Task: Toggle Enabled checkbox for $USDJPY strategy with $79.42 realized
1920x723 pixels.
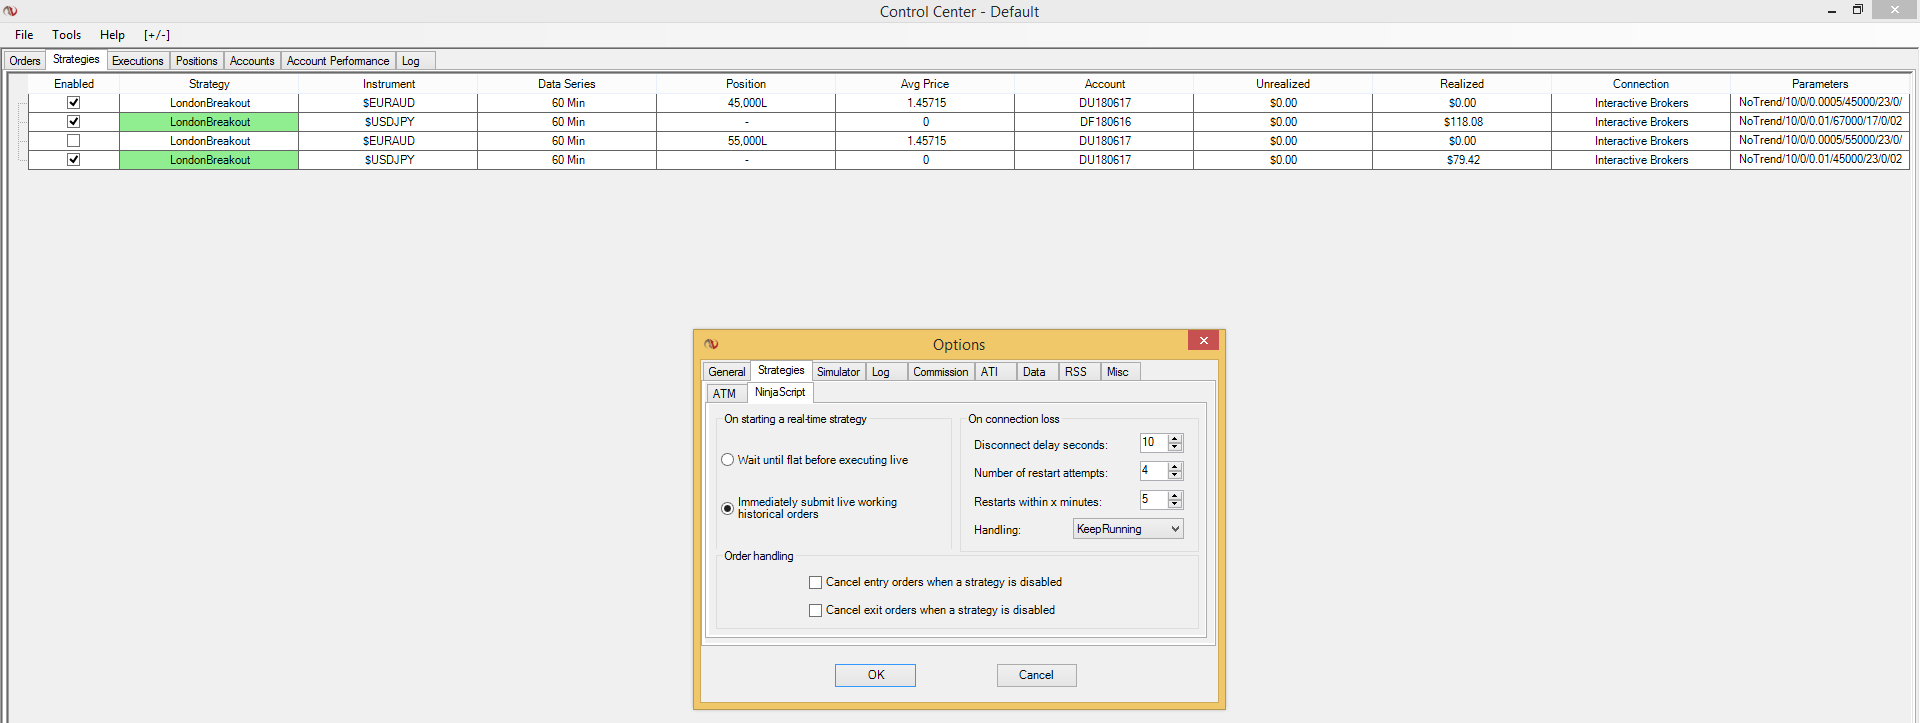Action: 73,159
